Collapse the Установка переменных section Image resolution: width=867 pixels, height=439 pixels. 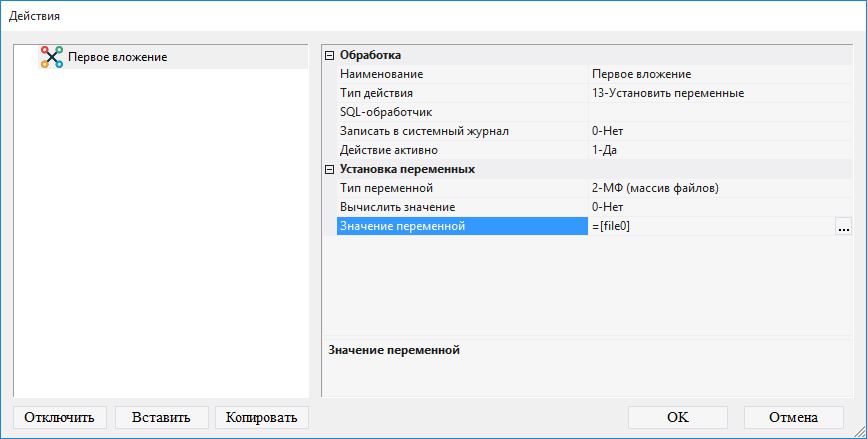pyautogui.click(x=330, y=170)
